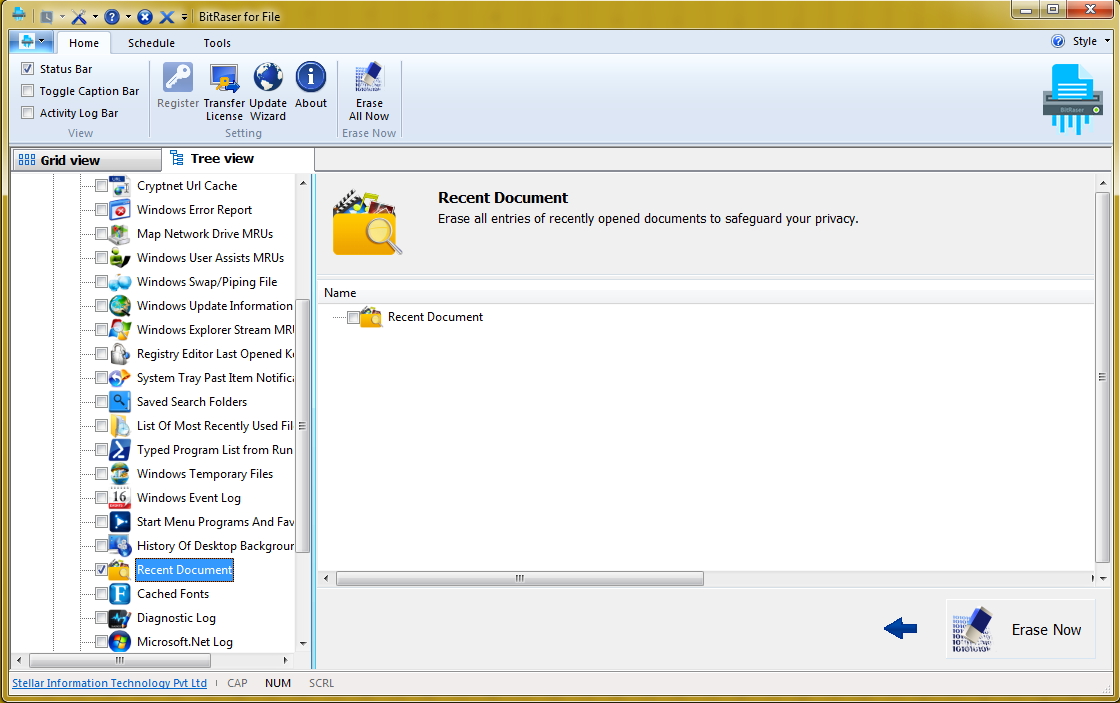Open the application menu button dropdown
This screenshot has width=1120, height=703.
click(x=31, y=41)
